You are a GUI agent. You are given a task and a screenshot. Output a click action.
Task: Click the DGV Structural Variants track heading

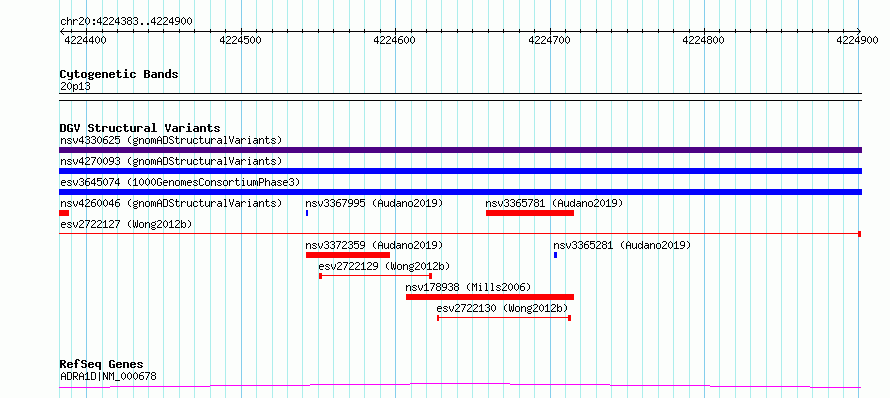tap(140, 128)
